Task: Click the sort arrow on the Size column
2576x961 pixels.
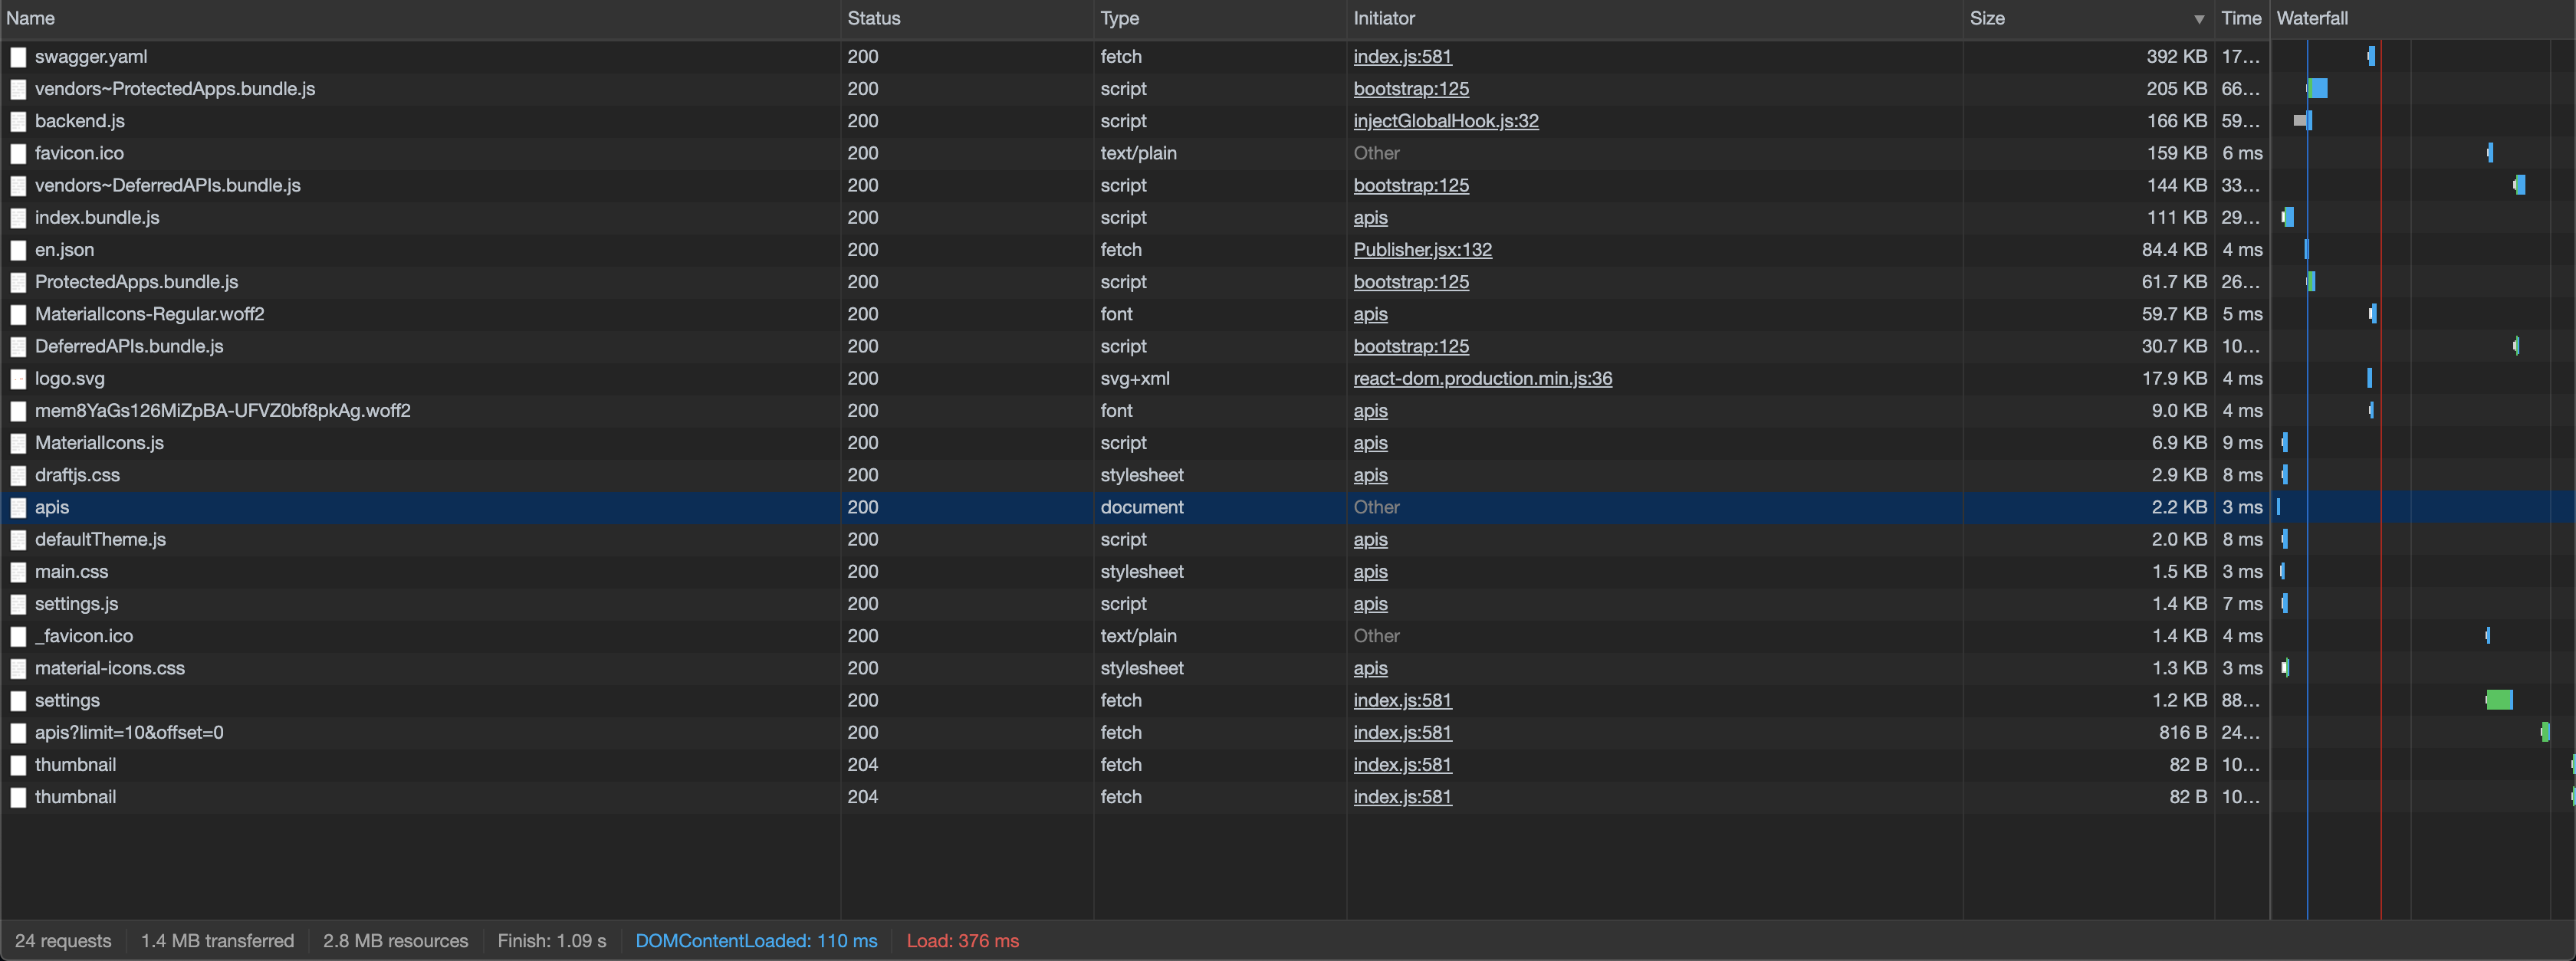Action: click(2197, 18)
